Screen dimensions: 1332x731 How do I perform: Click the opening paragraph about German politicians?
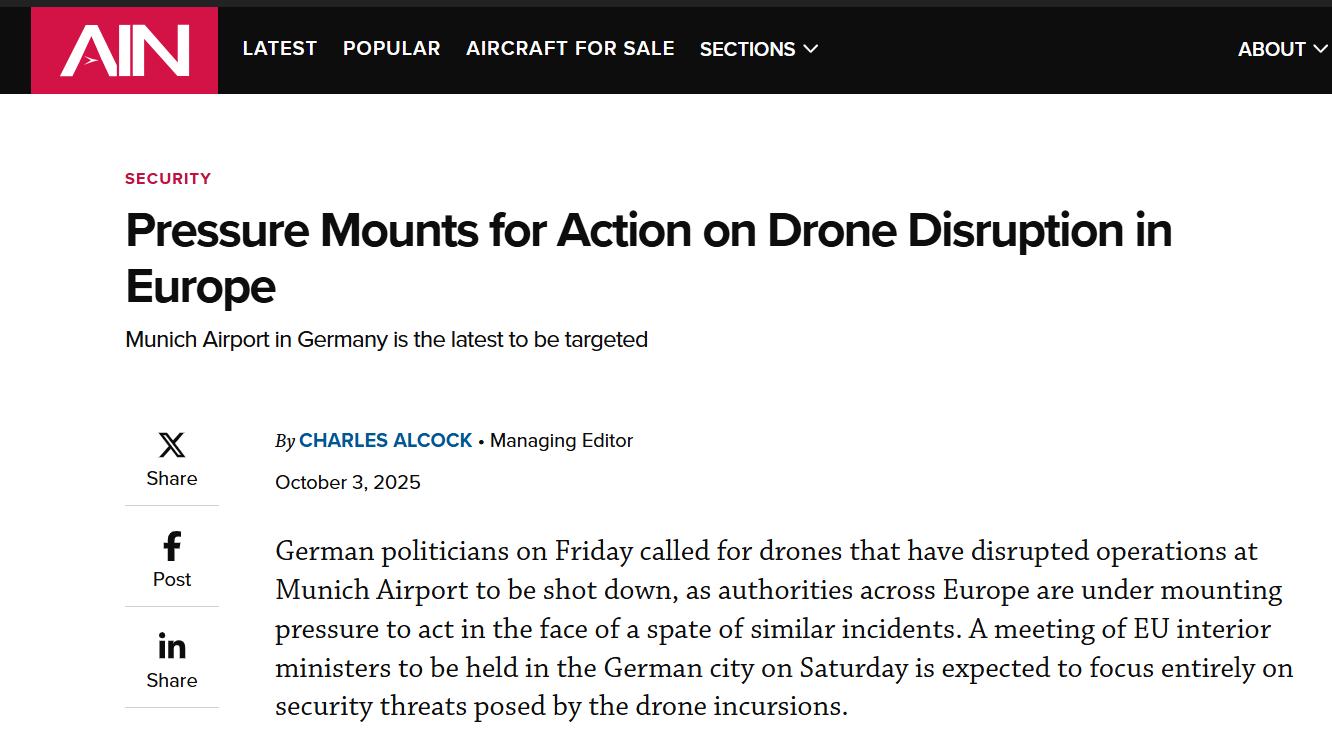pos(780,629)
